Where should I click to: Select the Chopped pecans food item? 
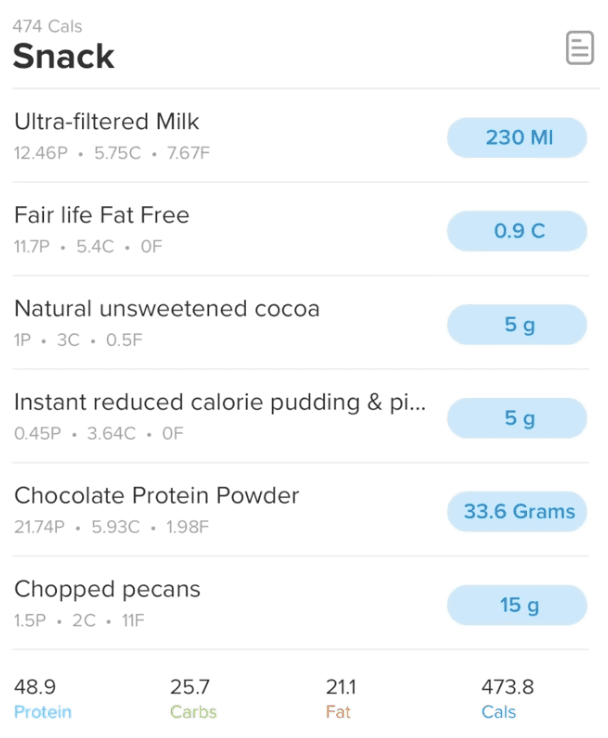pyautogui.click(x=107, y=589)
